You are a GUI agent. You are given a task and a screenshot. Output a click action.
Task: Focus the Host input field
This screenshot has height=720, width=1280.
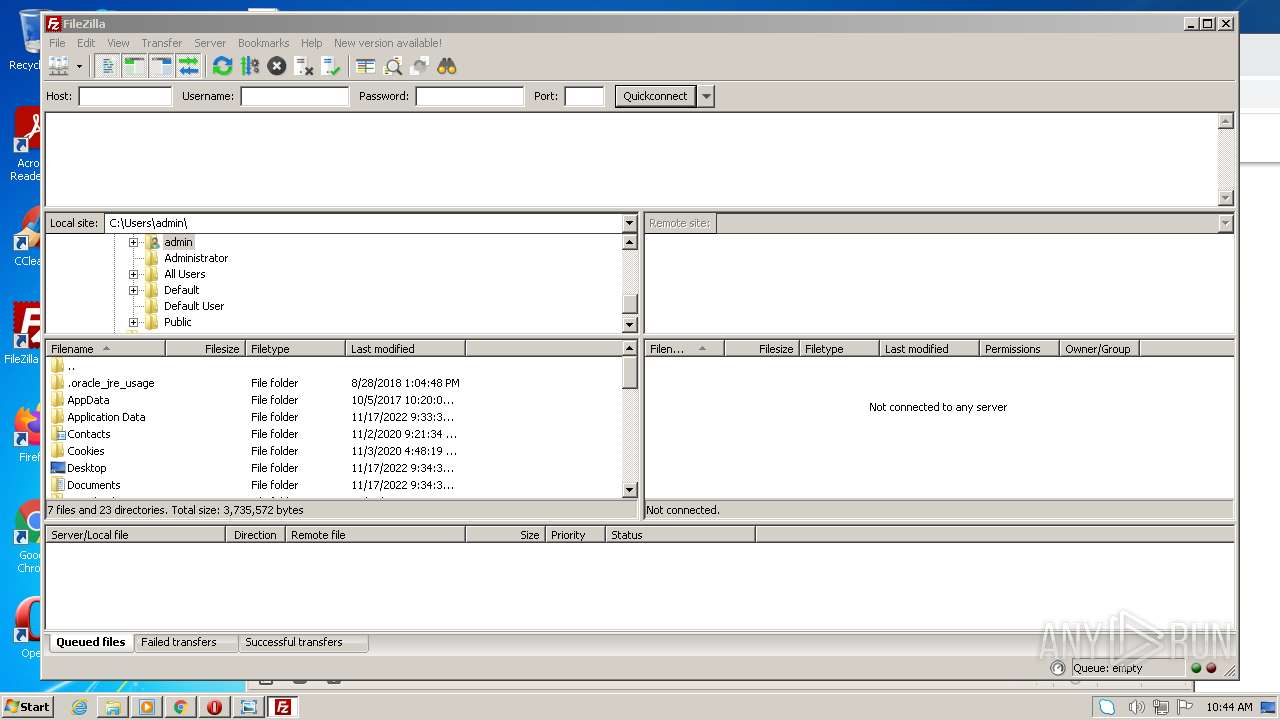[125, 96]
